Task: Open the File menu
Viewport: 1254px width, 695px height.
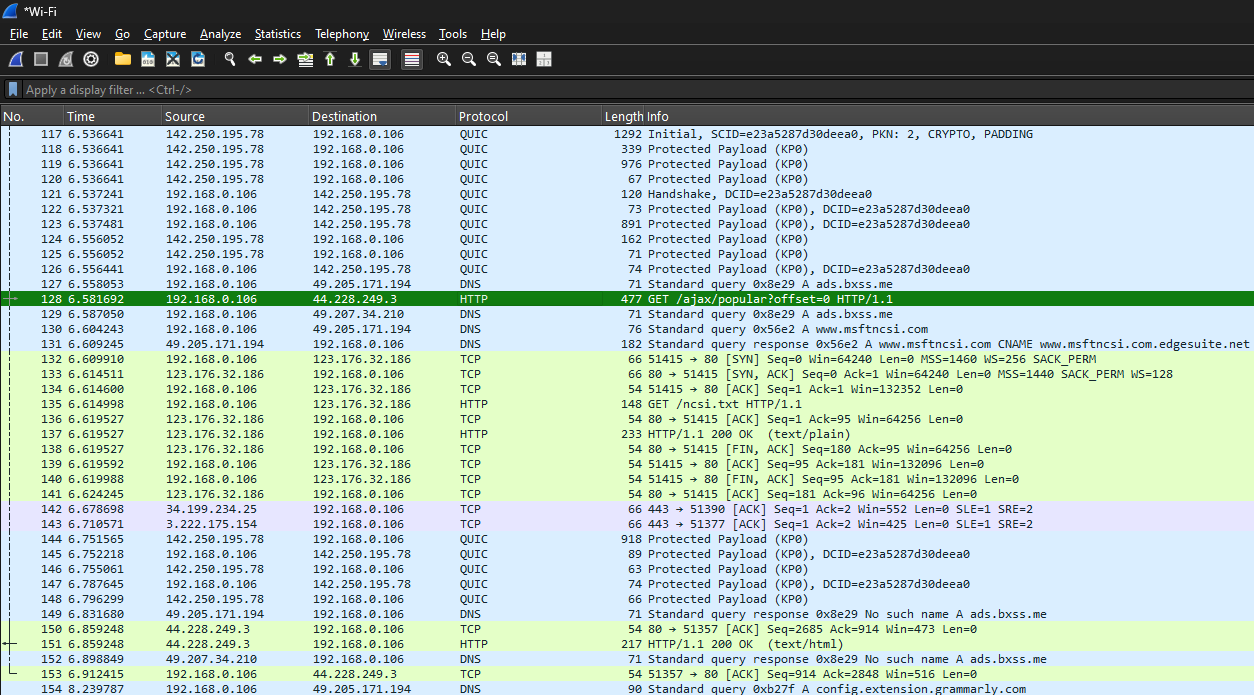Action: pyautogui.click(x=19, y=34)
